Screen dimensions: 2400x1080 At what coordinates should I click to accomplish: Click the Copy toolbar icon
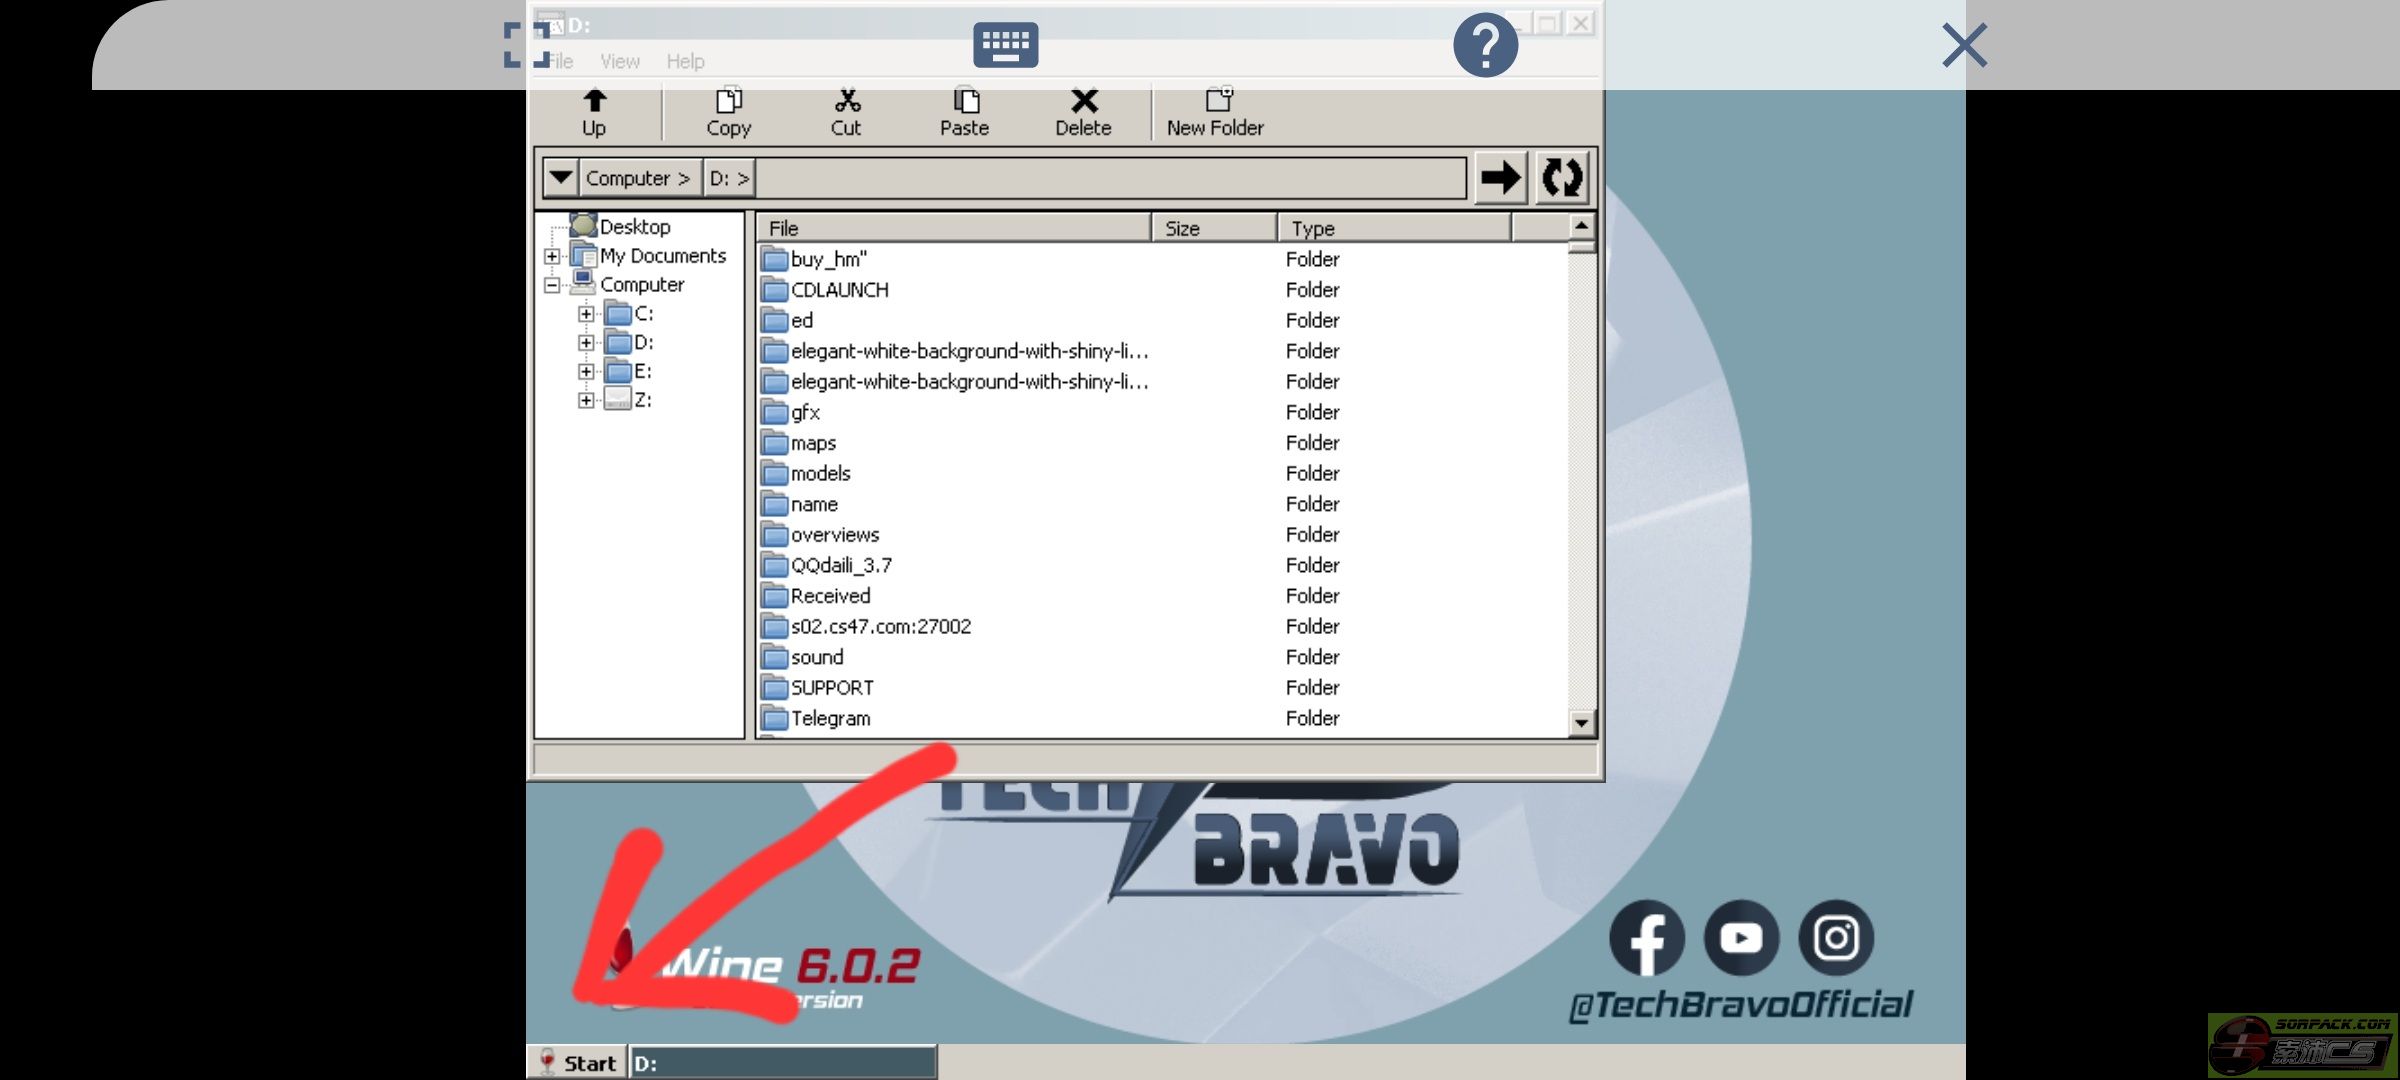pyautogui.click(x=728, y=102)
